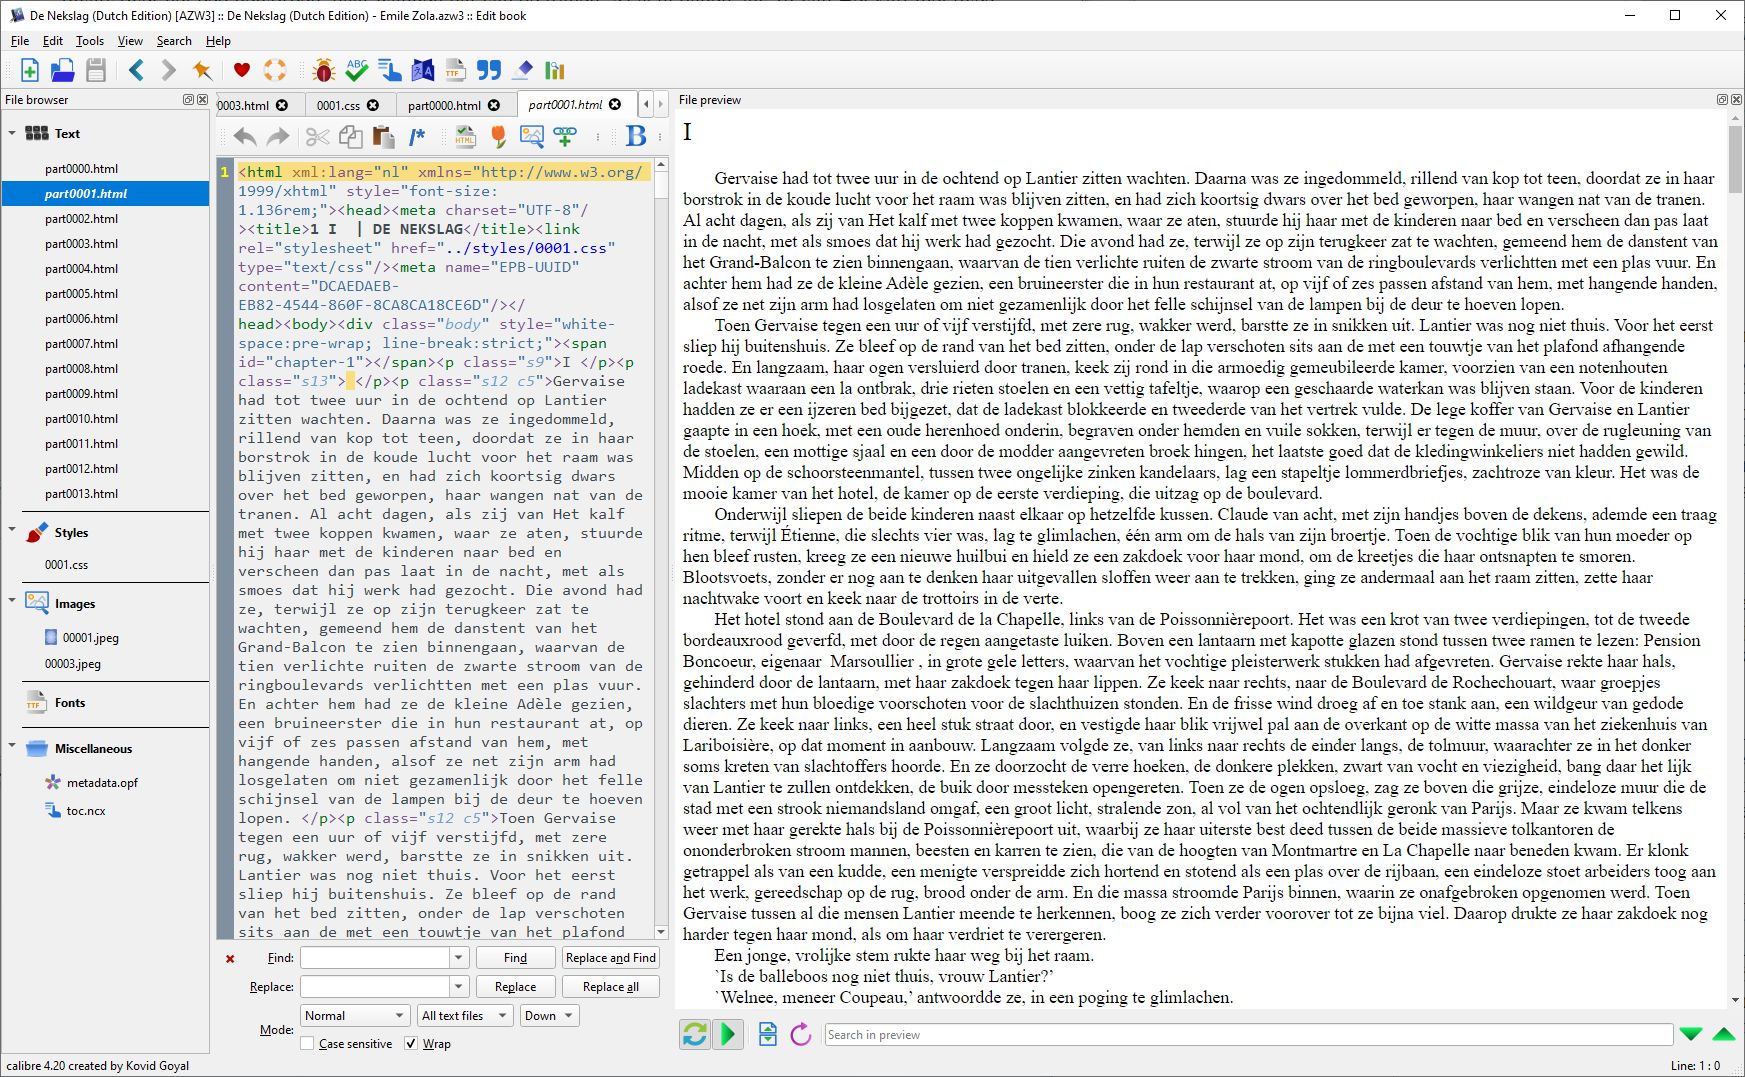Click the green insert hyperlink icon

[x=565, y=137]
